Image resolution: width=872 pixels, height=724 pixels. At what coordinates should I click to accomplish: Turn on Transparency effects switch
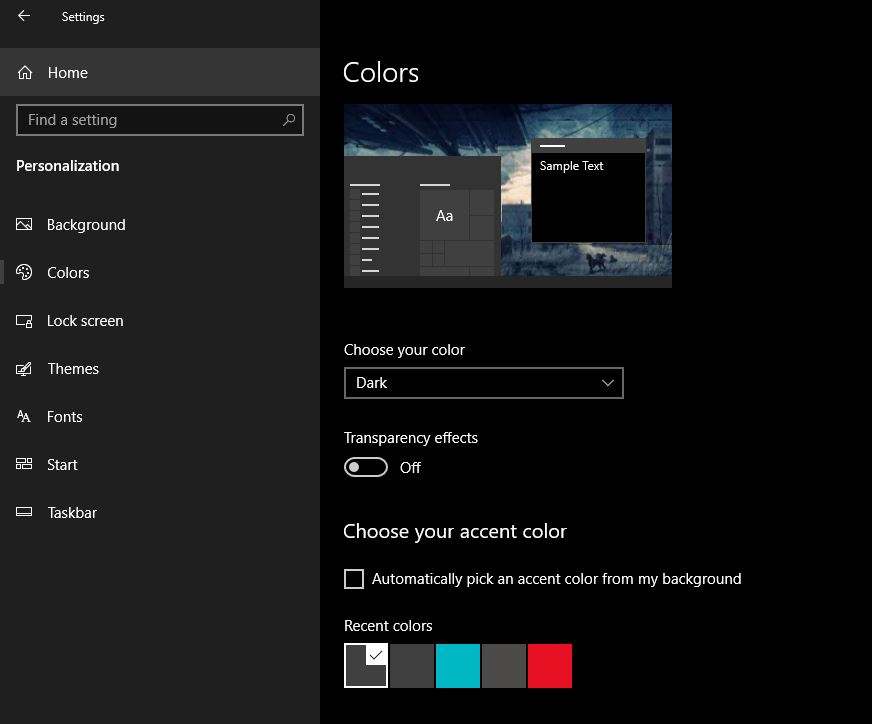[366, 467]
